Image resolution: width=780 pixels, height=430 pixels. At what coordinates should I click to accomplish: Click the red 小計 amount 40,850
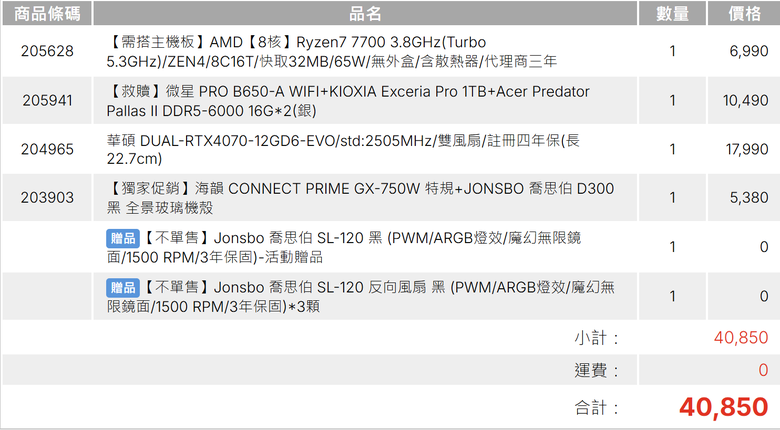pyautogui.click(x=741, y=338)
